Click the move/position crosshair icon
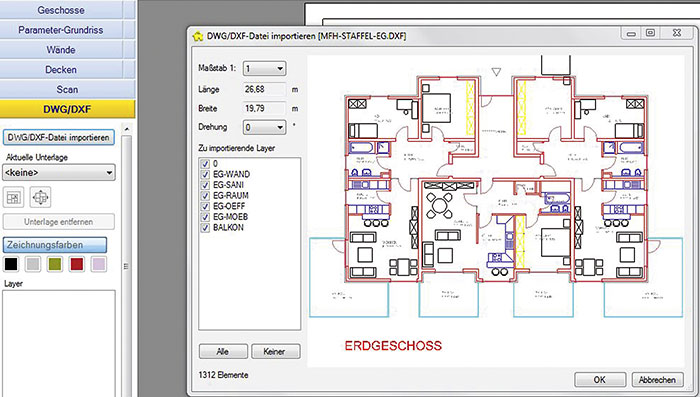 (x=40, y=197)
